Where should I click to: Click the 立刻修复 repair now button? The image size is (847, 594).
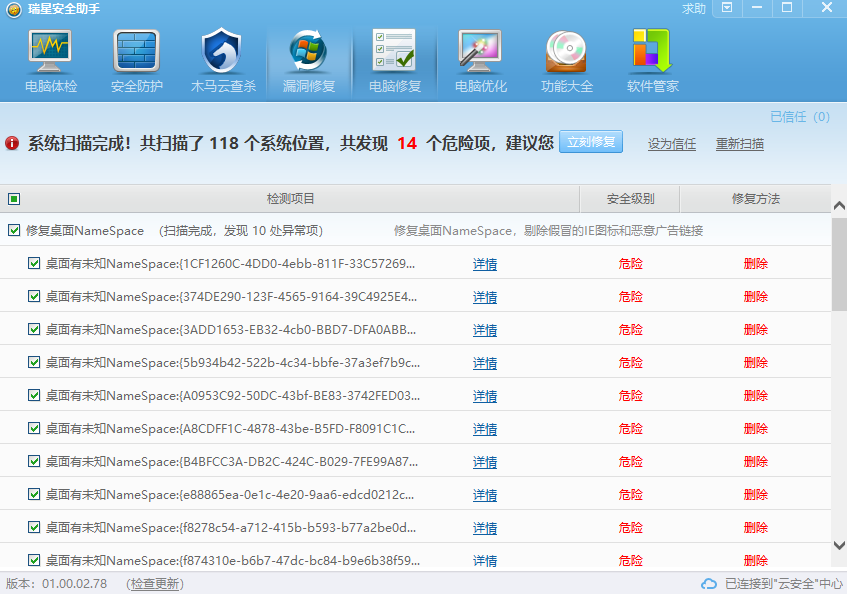click(x=590, y=142)
